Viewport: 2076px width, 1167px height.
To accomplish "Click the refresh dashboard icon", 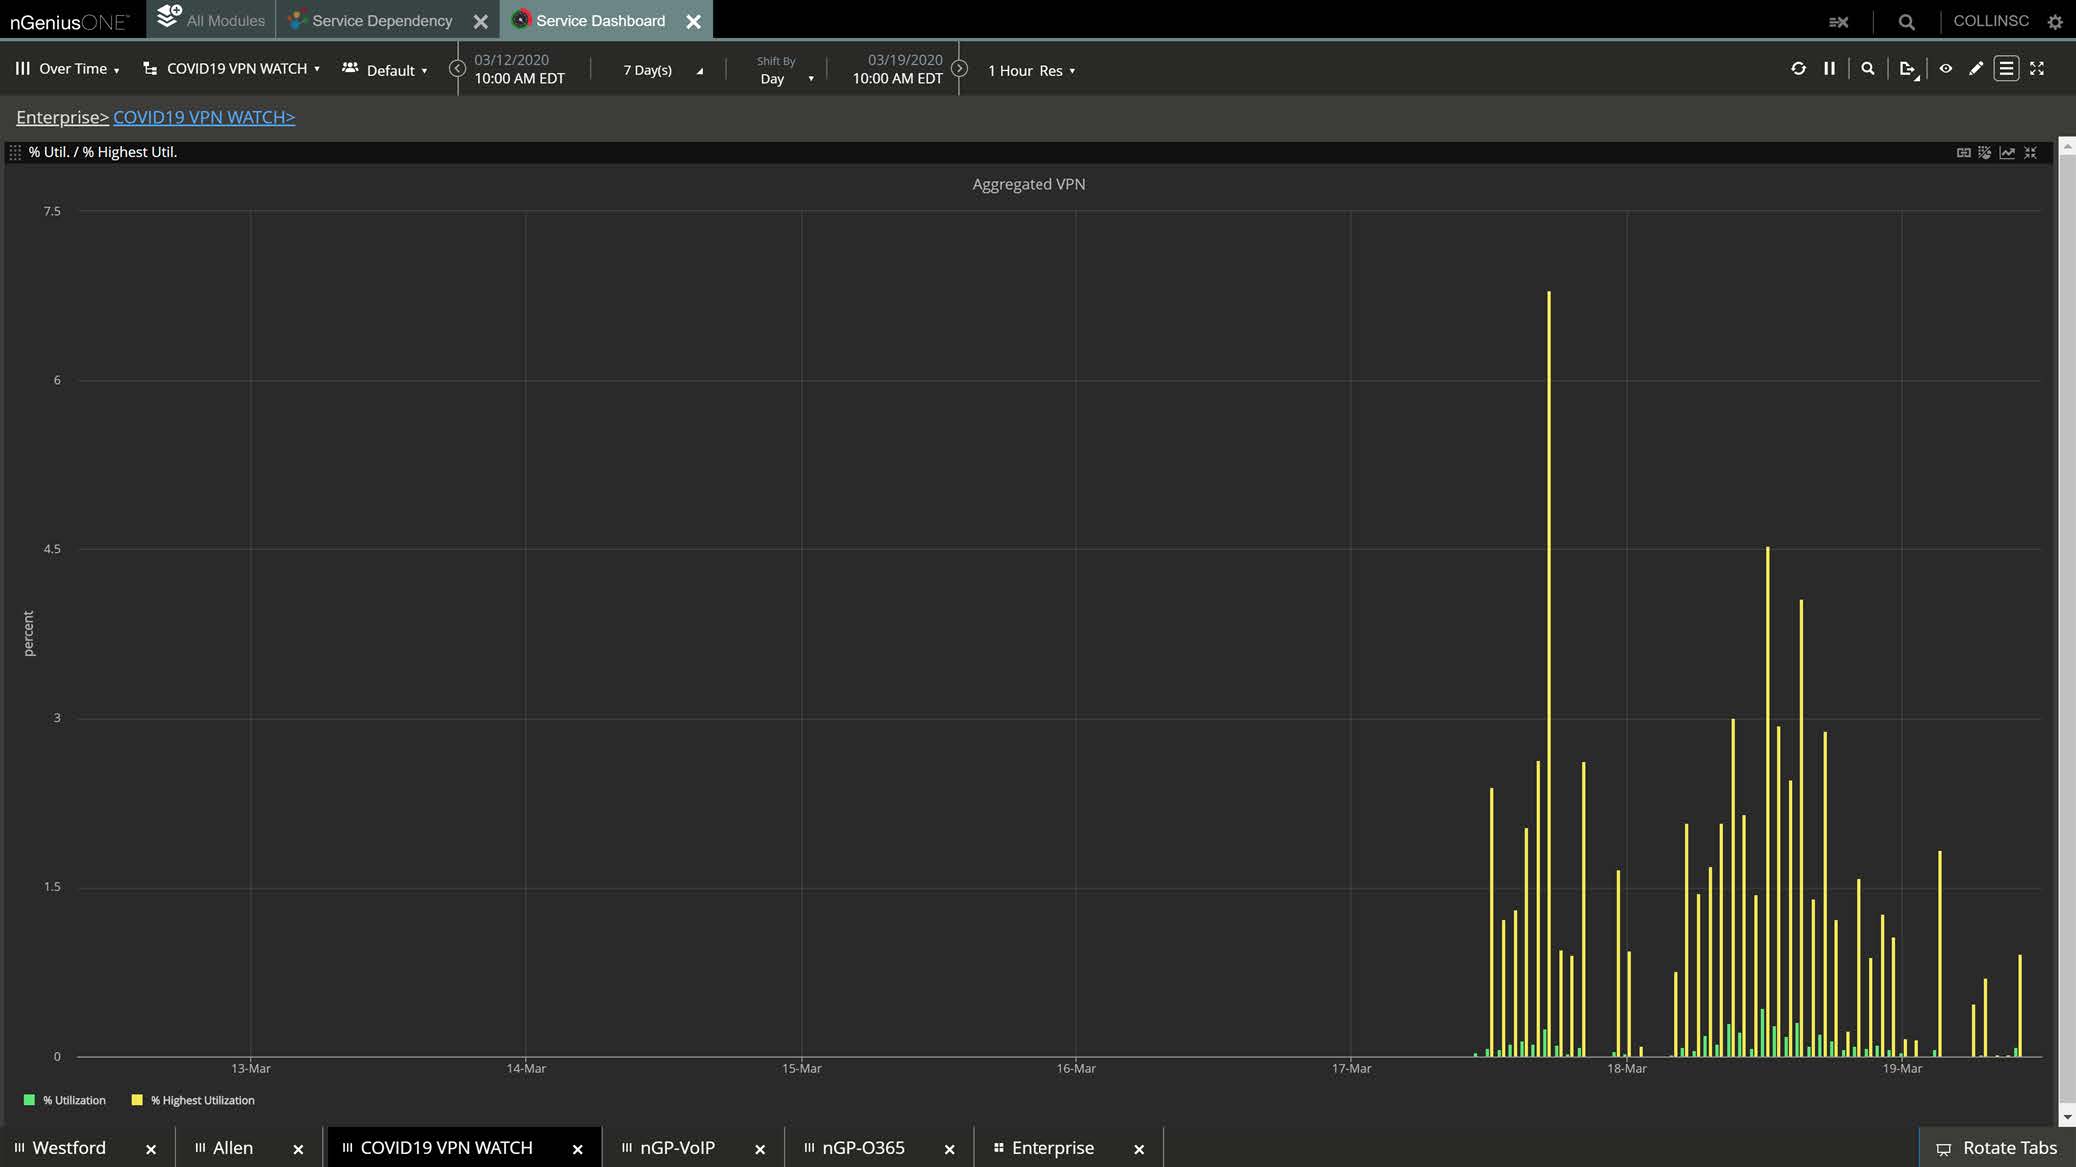I will [1798, 69].
